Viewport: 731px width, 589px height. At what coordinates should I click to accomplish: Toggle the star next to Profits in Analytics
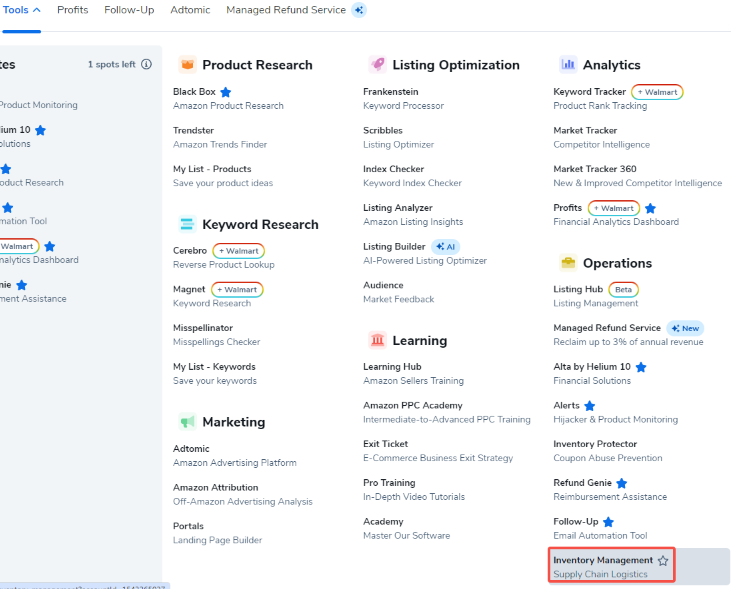pos(650,208)
